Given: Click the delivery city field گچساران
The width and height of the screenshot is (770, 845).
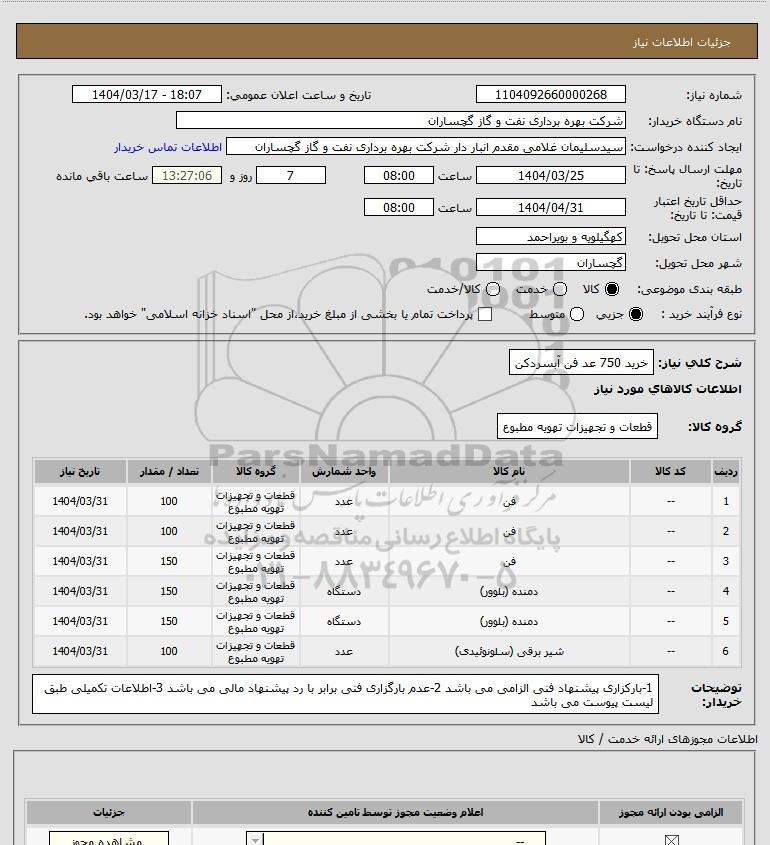Looking at the screenshot, I should (x=551, y=262).
